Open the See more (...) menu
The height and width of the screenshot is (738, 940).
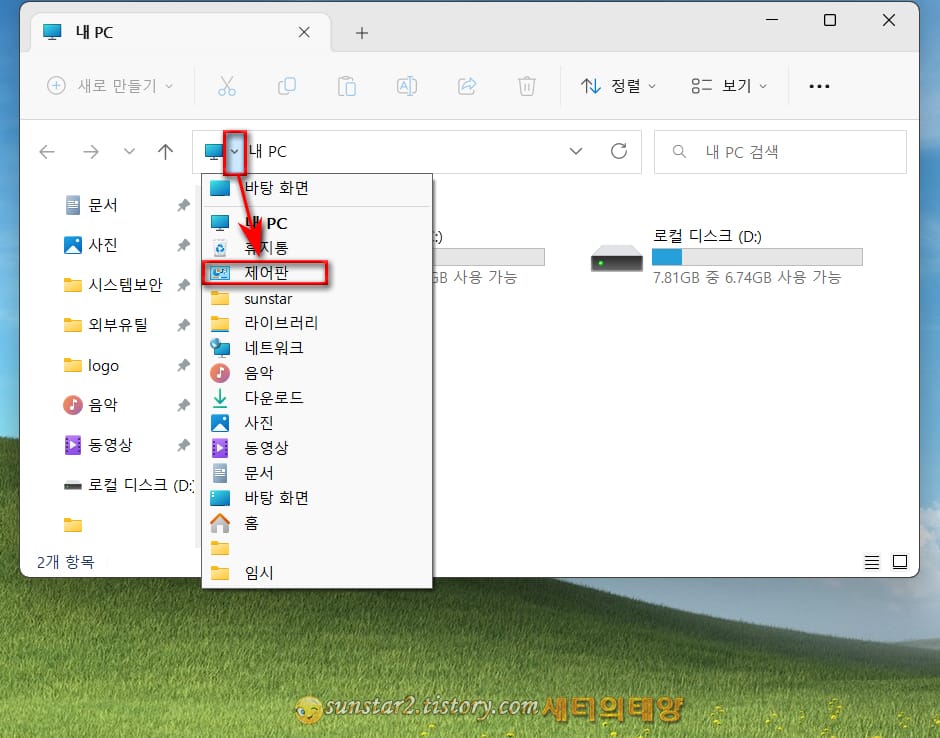[819, 86]
